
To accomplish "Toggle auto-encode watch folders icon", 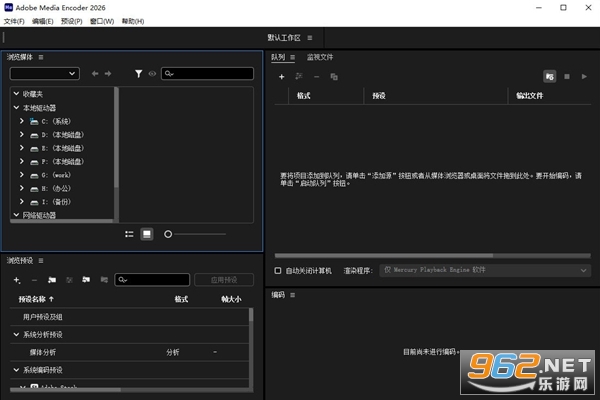I will (549, 77).
